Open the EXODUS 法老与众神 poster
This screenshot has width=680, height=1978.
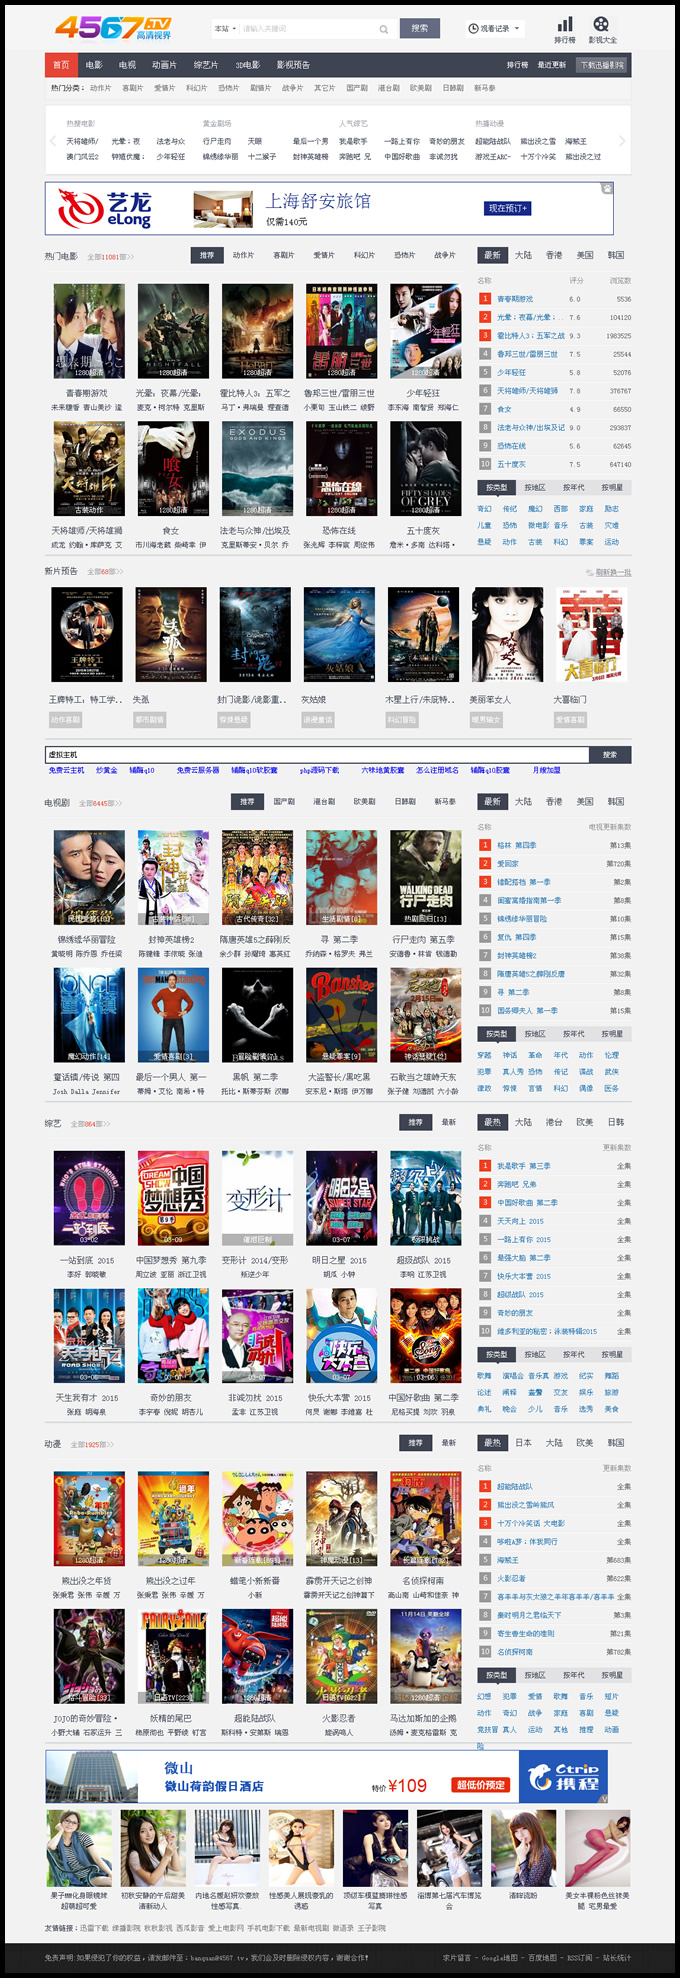coord(257,468)
